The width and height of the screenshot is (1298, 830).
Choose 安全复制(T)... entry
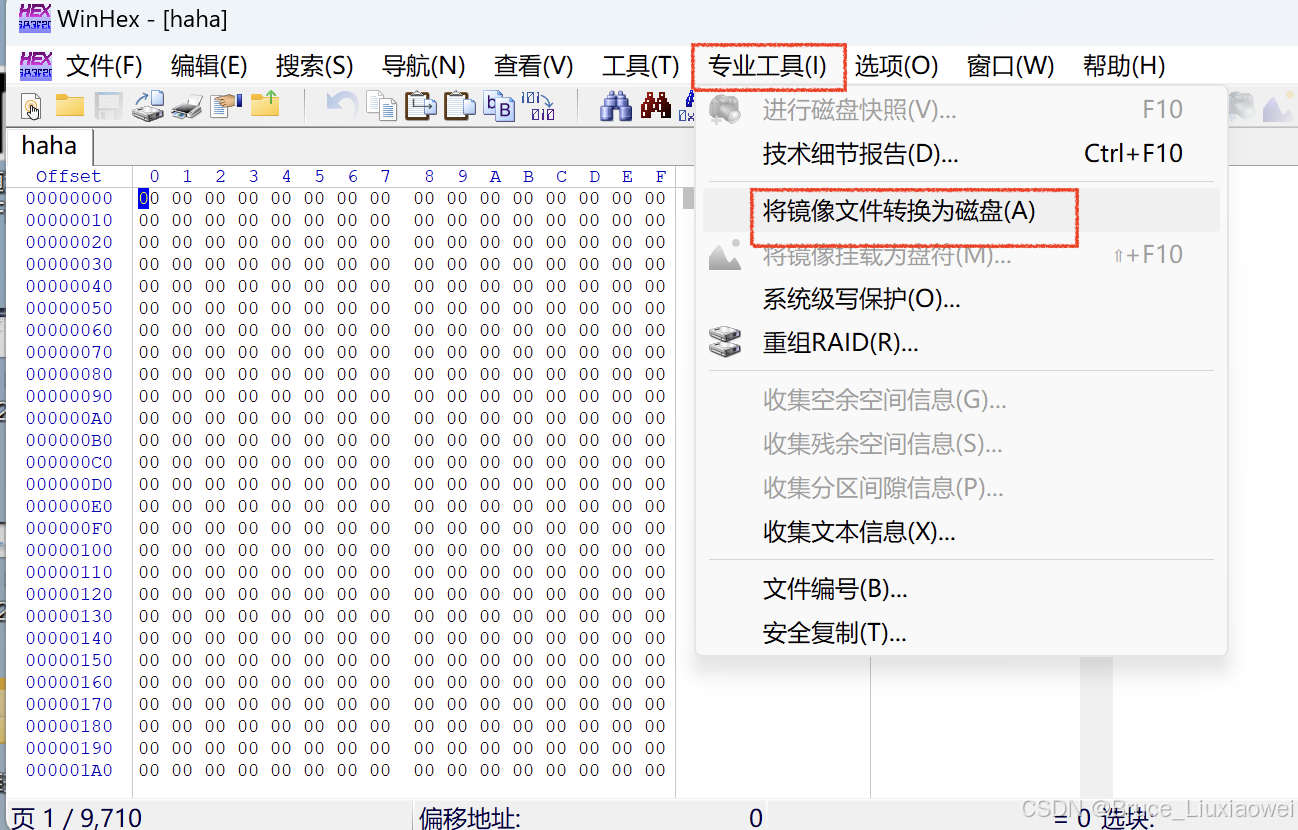pos(961,633)
